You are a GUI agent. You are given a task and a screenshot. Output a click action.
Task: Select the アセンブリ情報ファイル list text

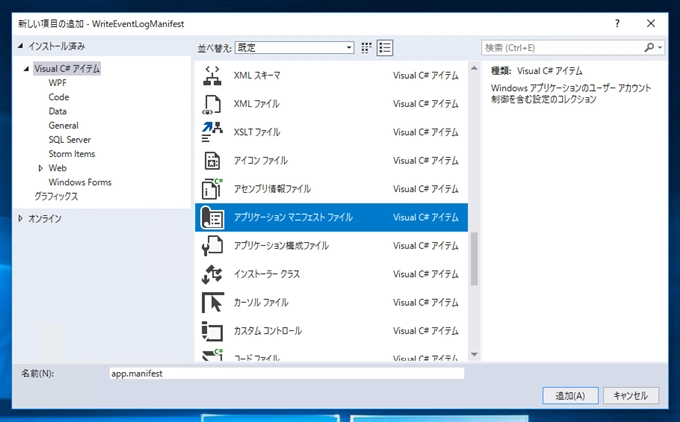tap(272, 189)
